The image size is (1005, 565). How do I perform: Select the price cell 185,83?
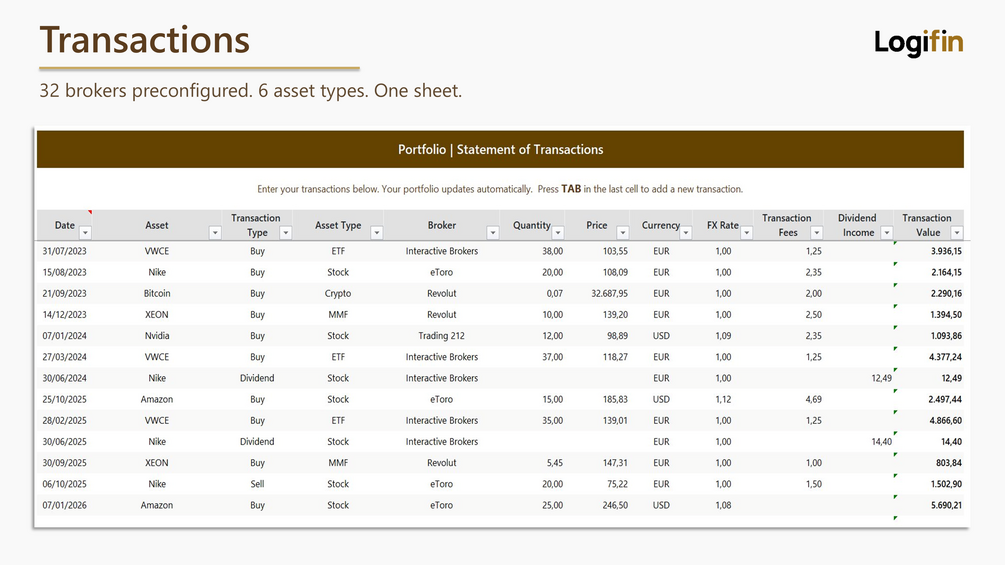tap(615, 399)
